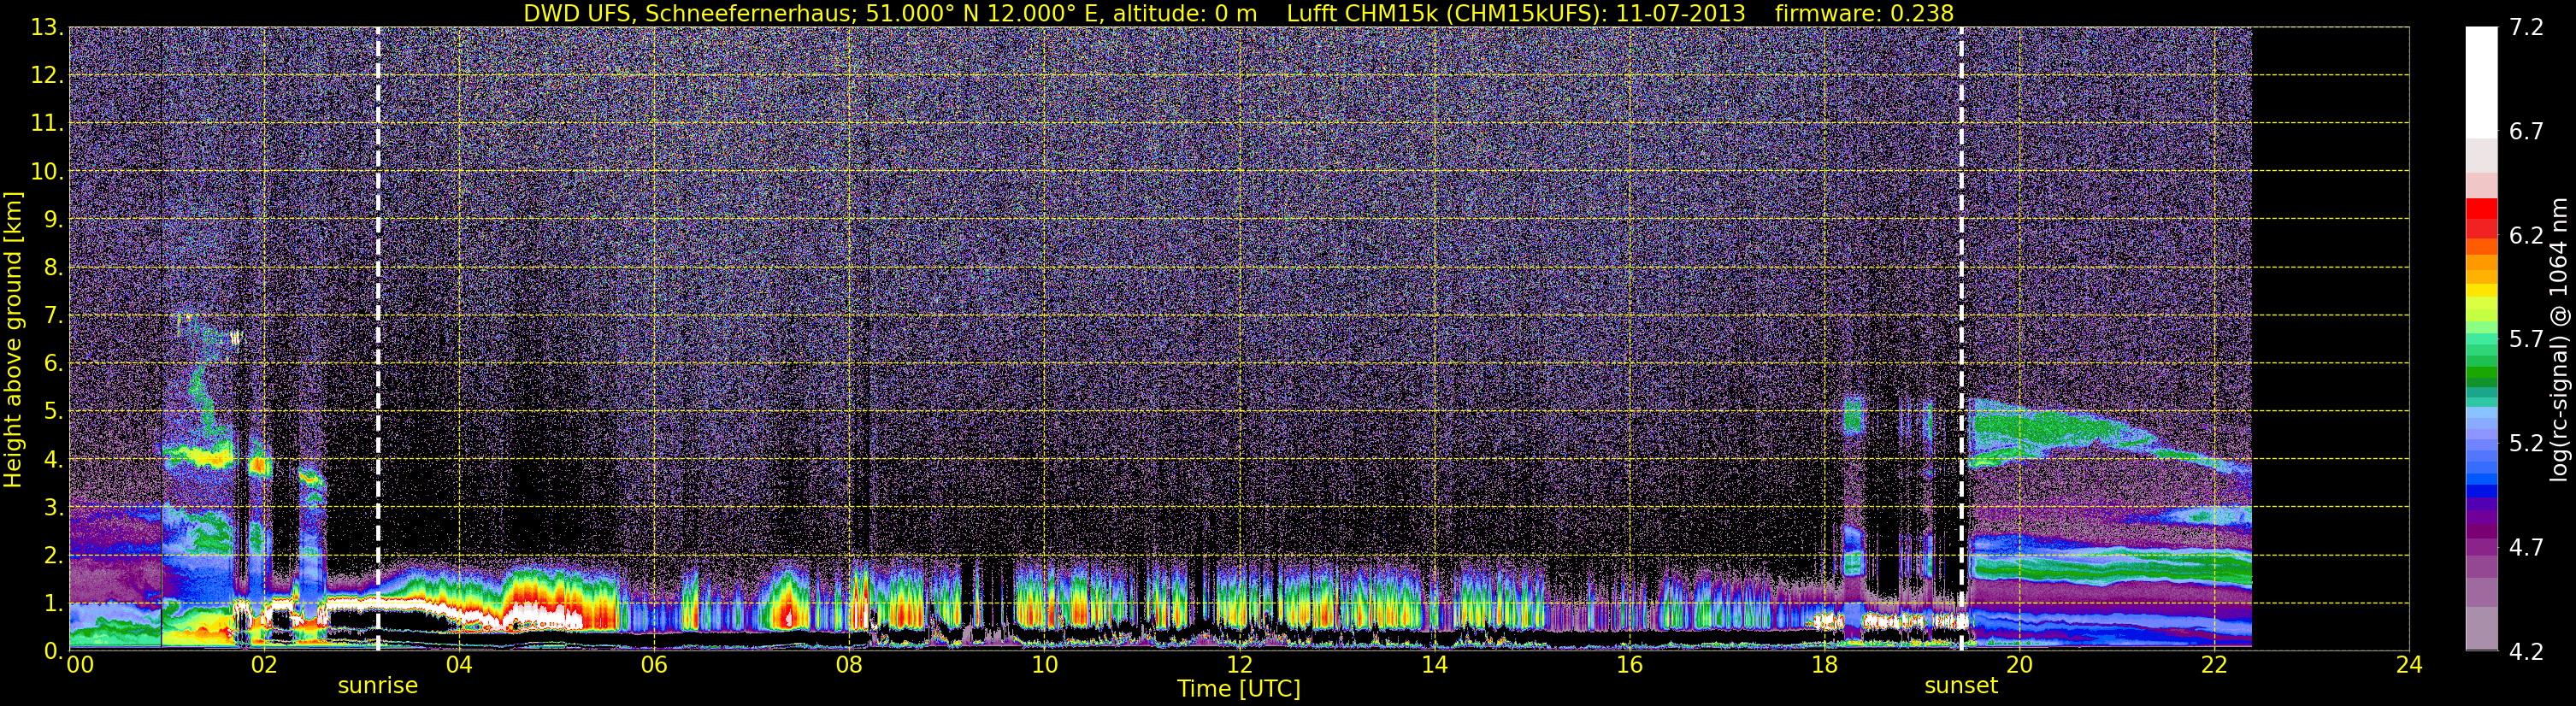The width and height of the screenshot is (2576, 706).
Task: Click the 'sunset' label below the axis
Action: click(x=1961, y=686)
